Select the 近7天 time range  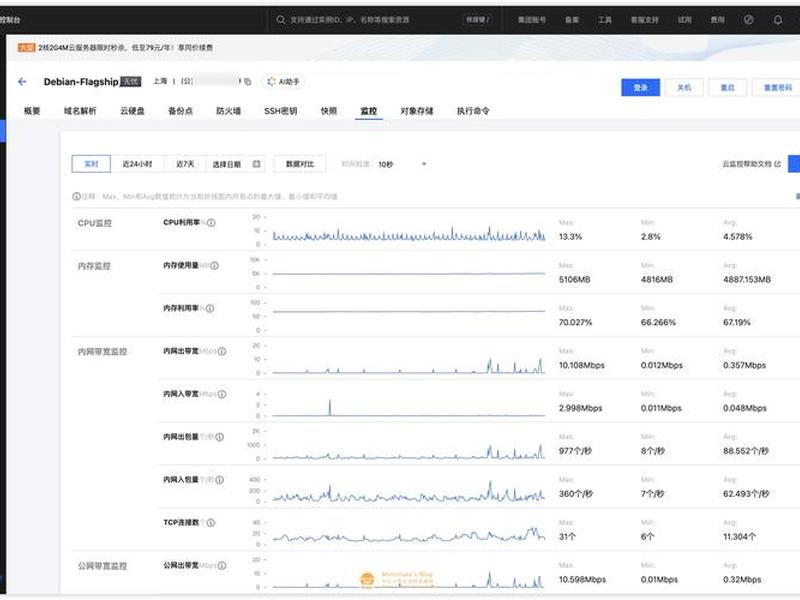click(185, 164)
